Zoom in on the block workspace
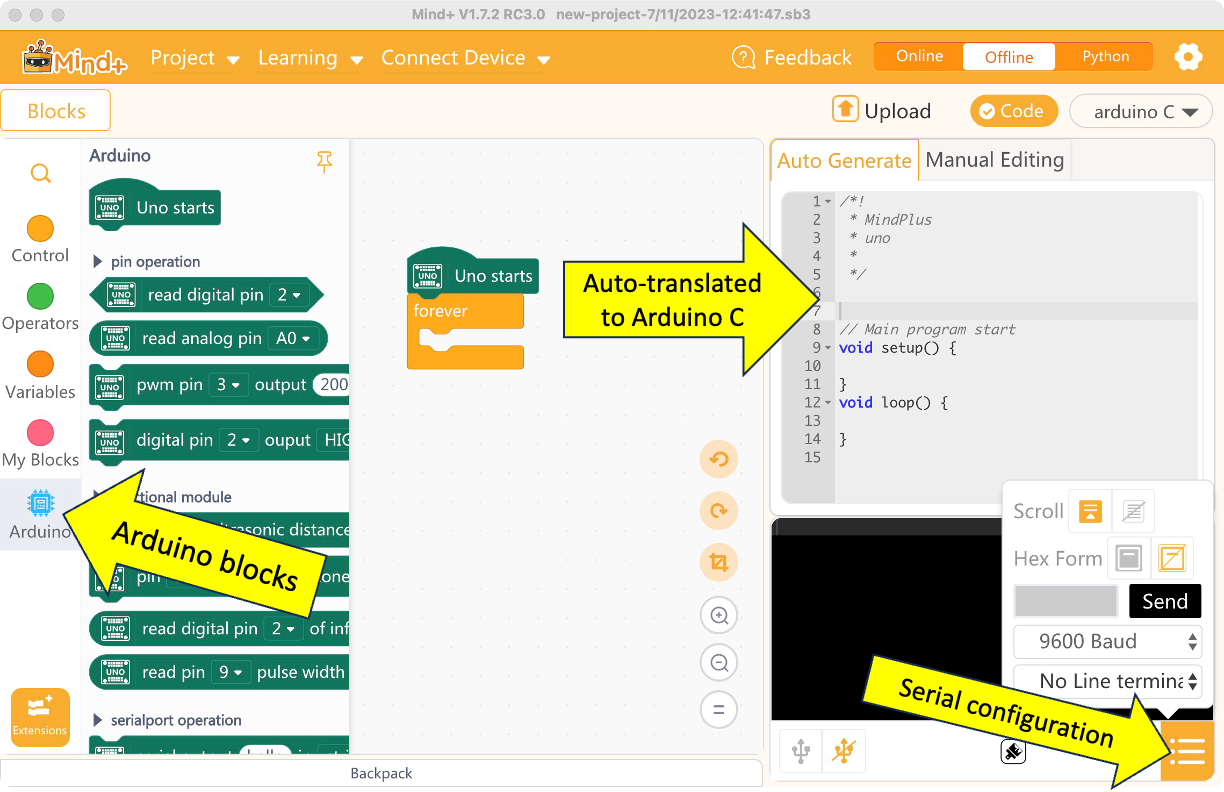Viewport: 1224px width, 792px height. pyautogui.click(x=718, y=615)
